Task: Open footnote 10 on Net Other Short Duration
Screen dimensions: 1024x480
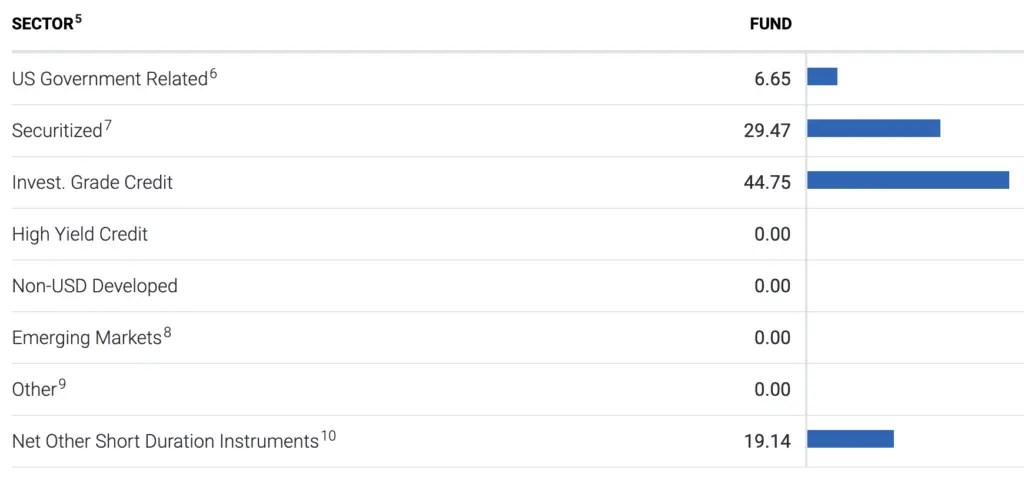Action: click(x=328, y=437)
